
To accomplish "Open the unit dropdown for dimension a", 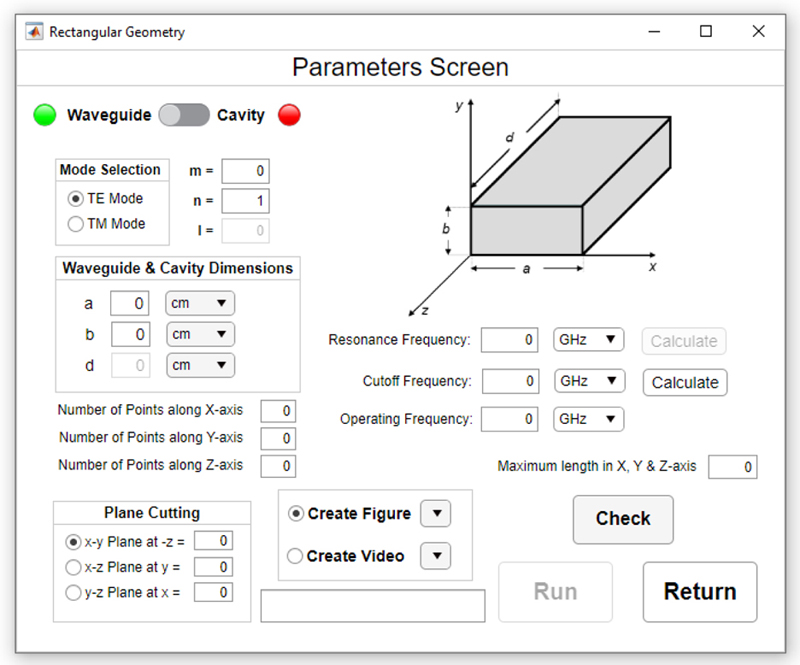I will coord(200,303).
